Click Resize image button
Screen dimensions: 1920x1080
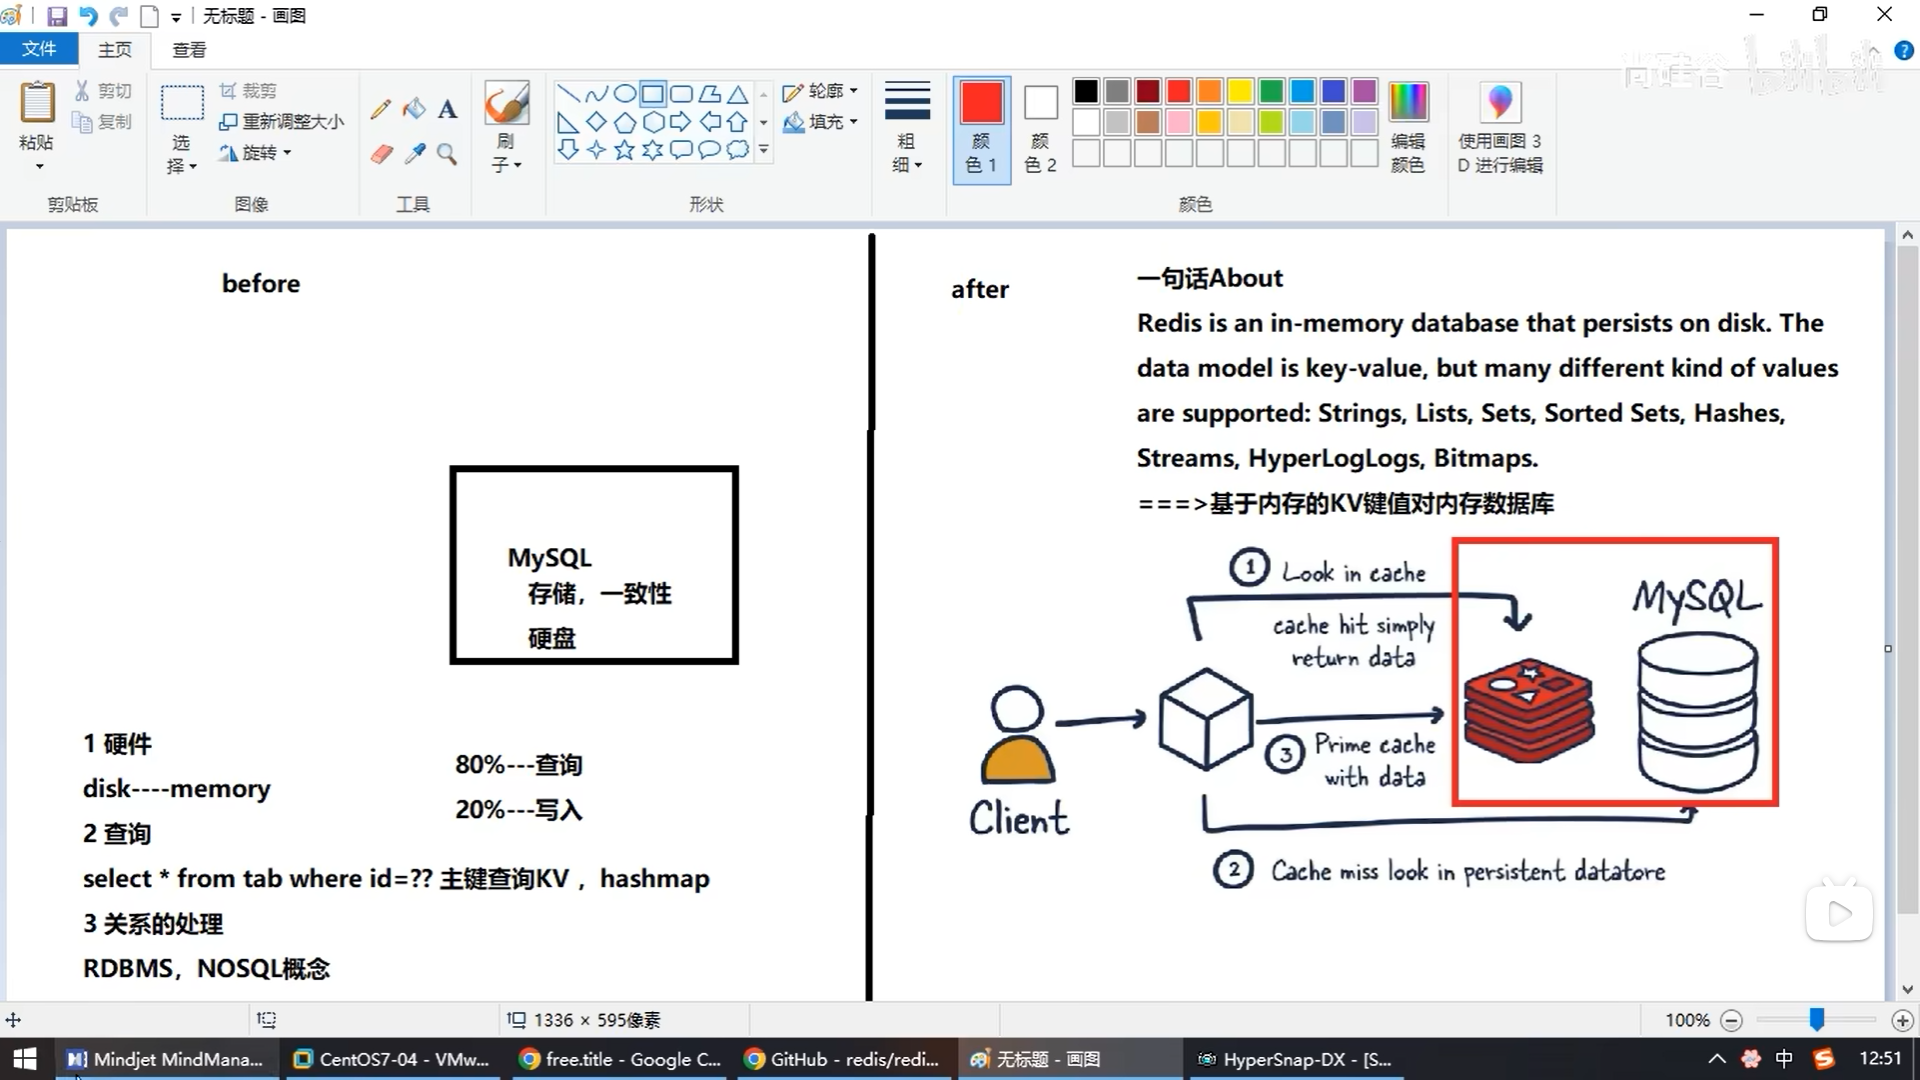tap(282, 122)
